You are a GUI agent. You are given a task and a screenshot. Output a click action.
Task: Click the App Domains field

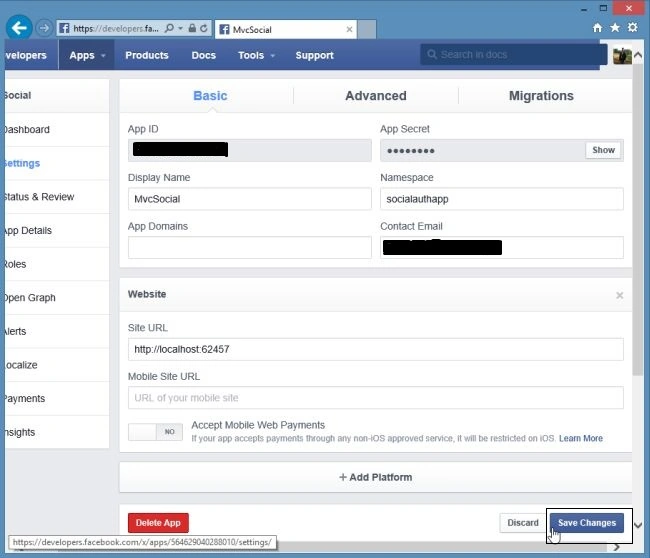250,247
